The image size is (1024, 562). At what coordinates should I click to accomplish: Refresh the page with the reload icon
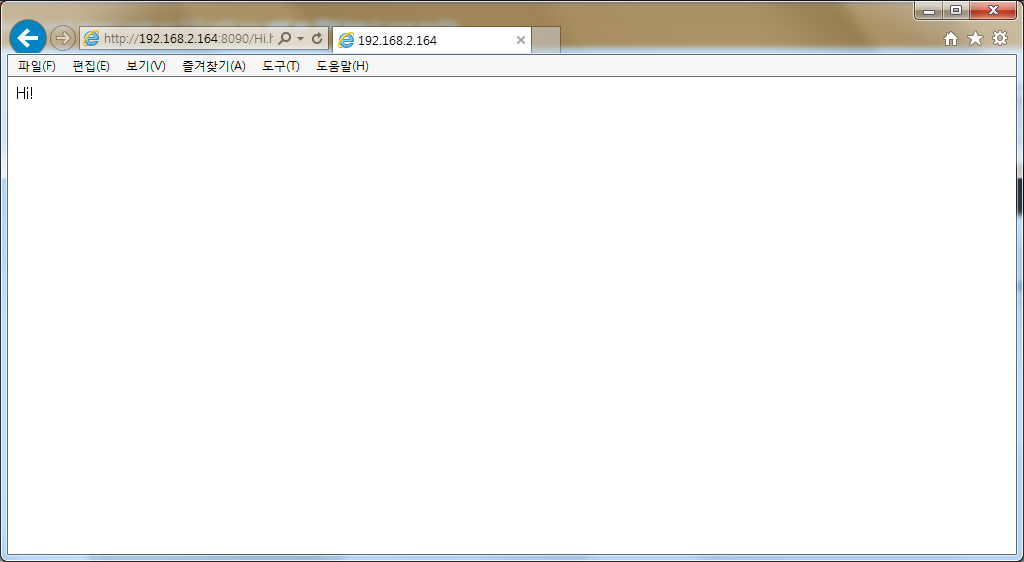tap(317, 39)
